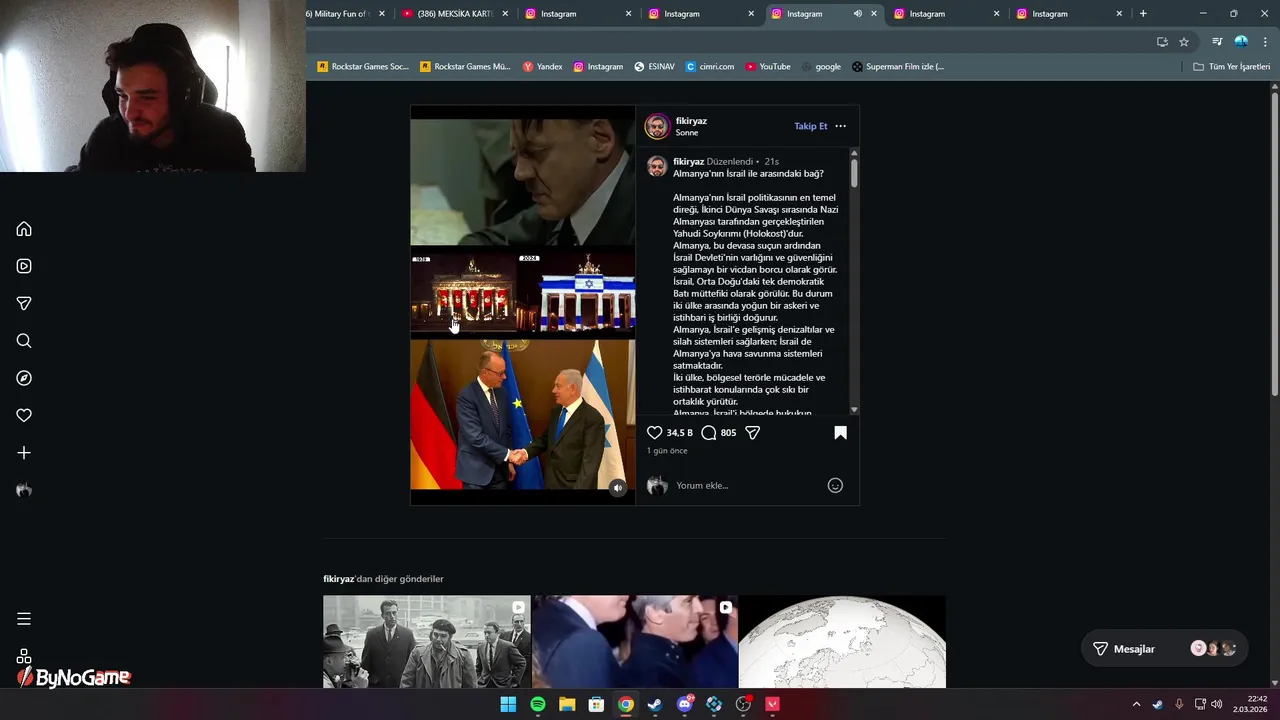Open Steam from the taskbar
The image size is (1280, 720).
655,704
